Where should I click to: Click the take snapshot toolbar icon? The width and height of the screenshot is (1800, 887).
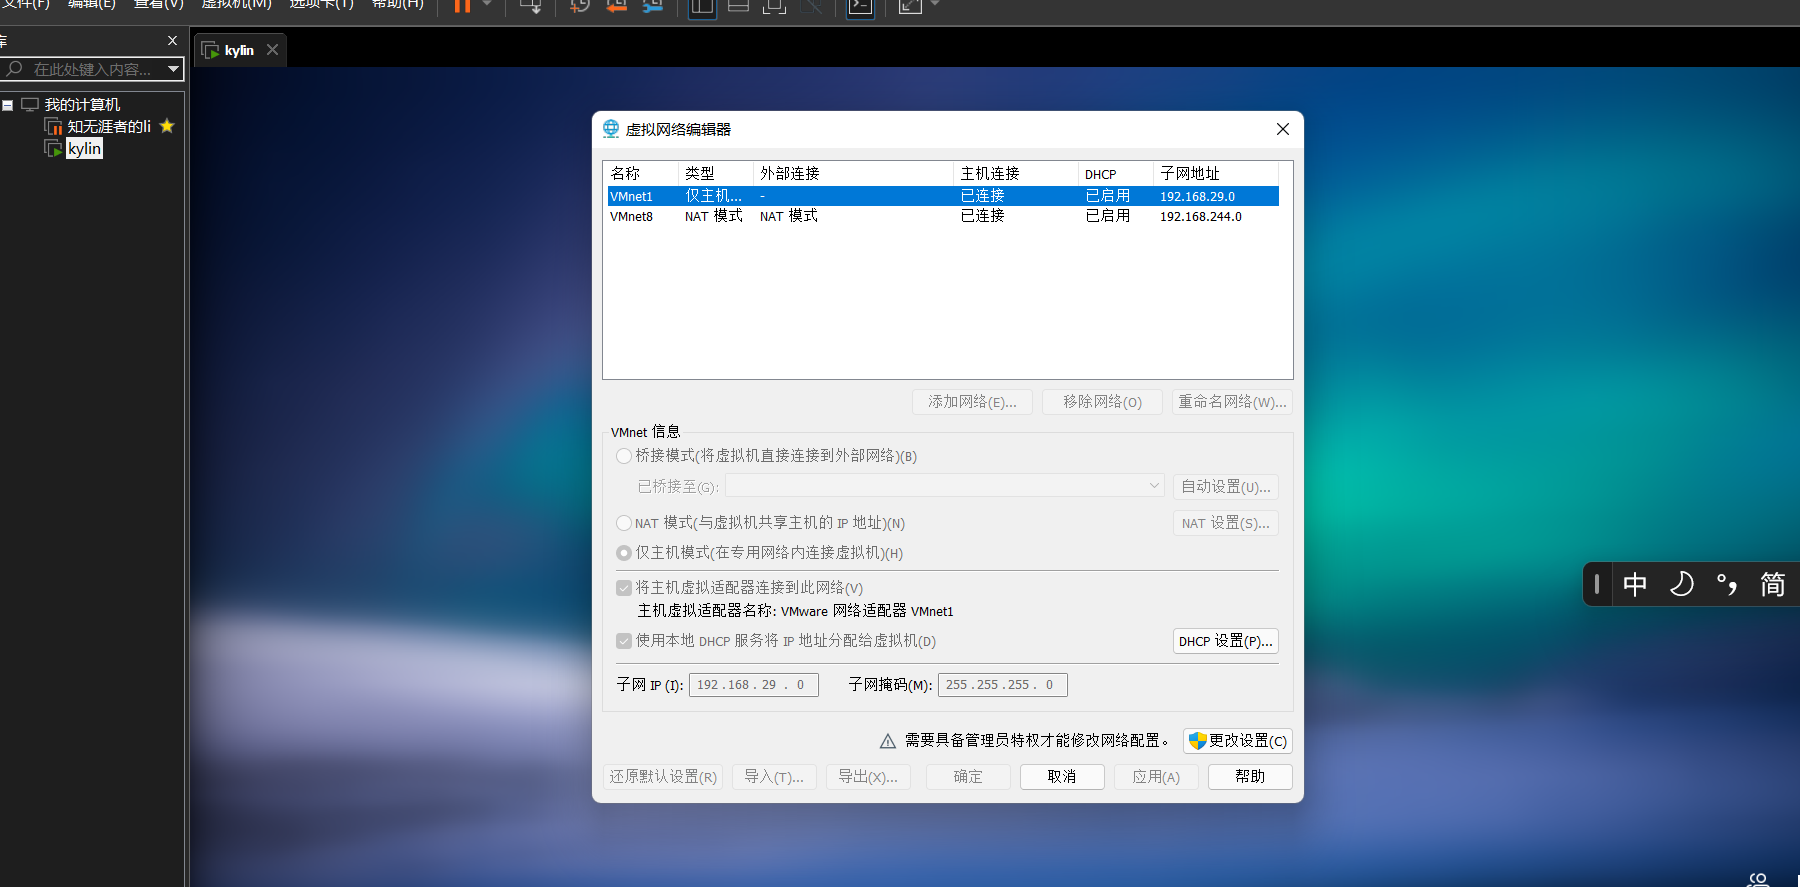(580, 6)
